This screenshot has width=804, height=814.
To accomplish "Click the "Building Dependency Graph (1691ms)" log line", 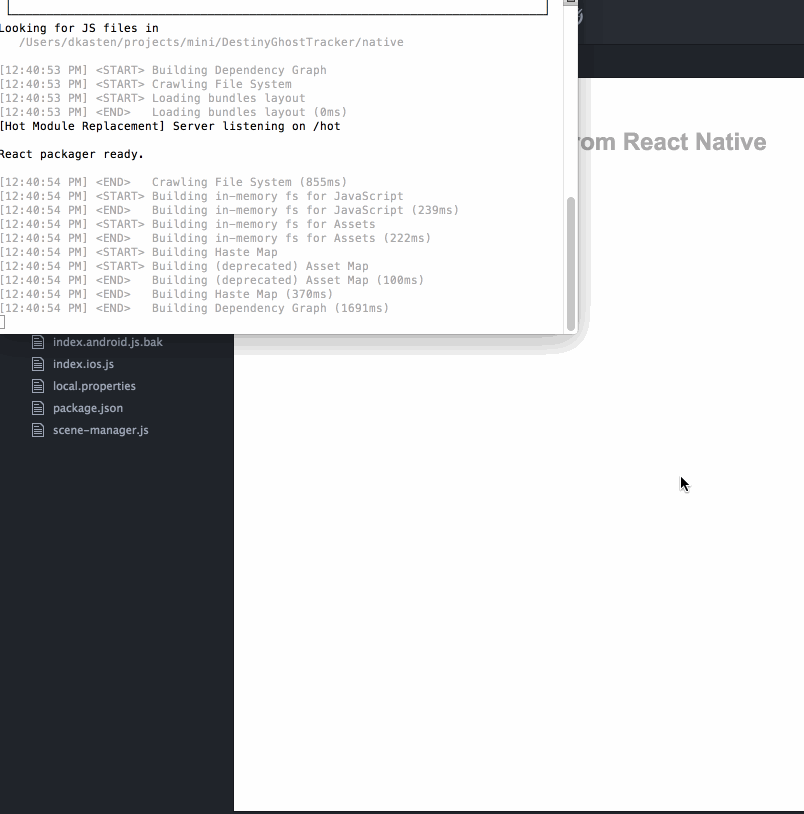I will point(270,308).
